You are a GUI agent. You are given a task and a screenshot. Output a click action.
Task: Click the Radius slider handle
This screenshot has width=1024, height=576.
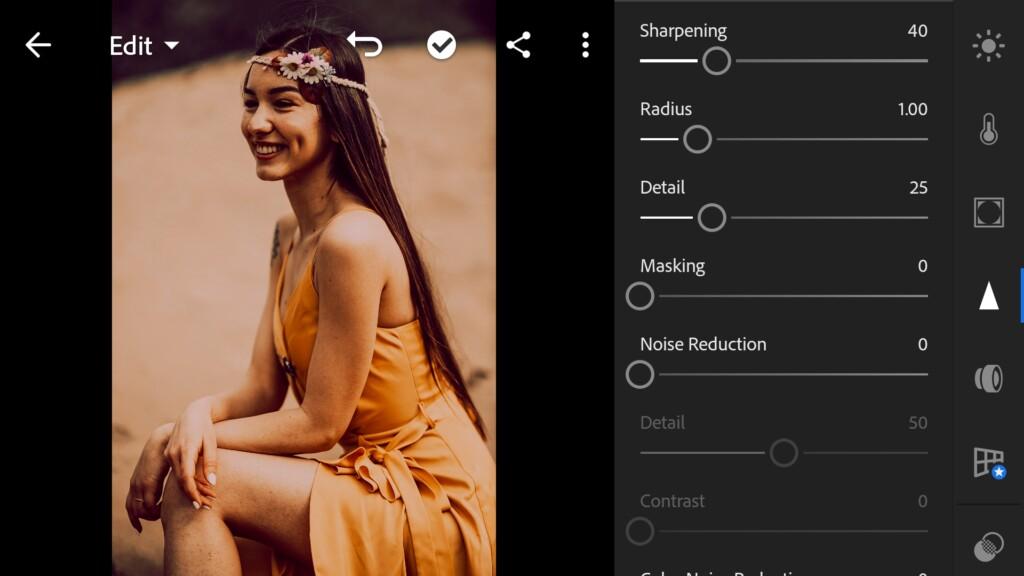tap(697, 139)
